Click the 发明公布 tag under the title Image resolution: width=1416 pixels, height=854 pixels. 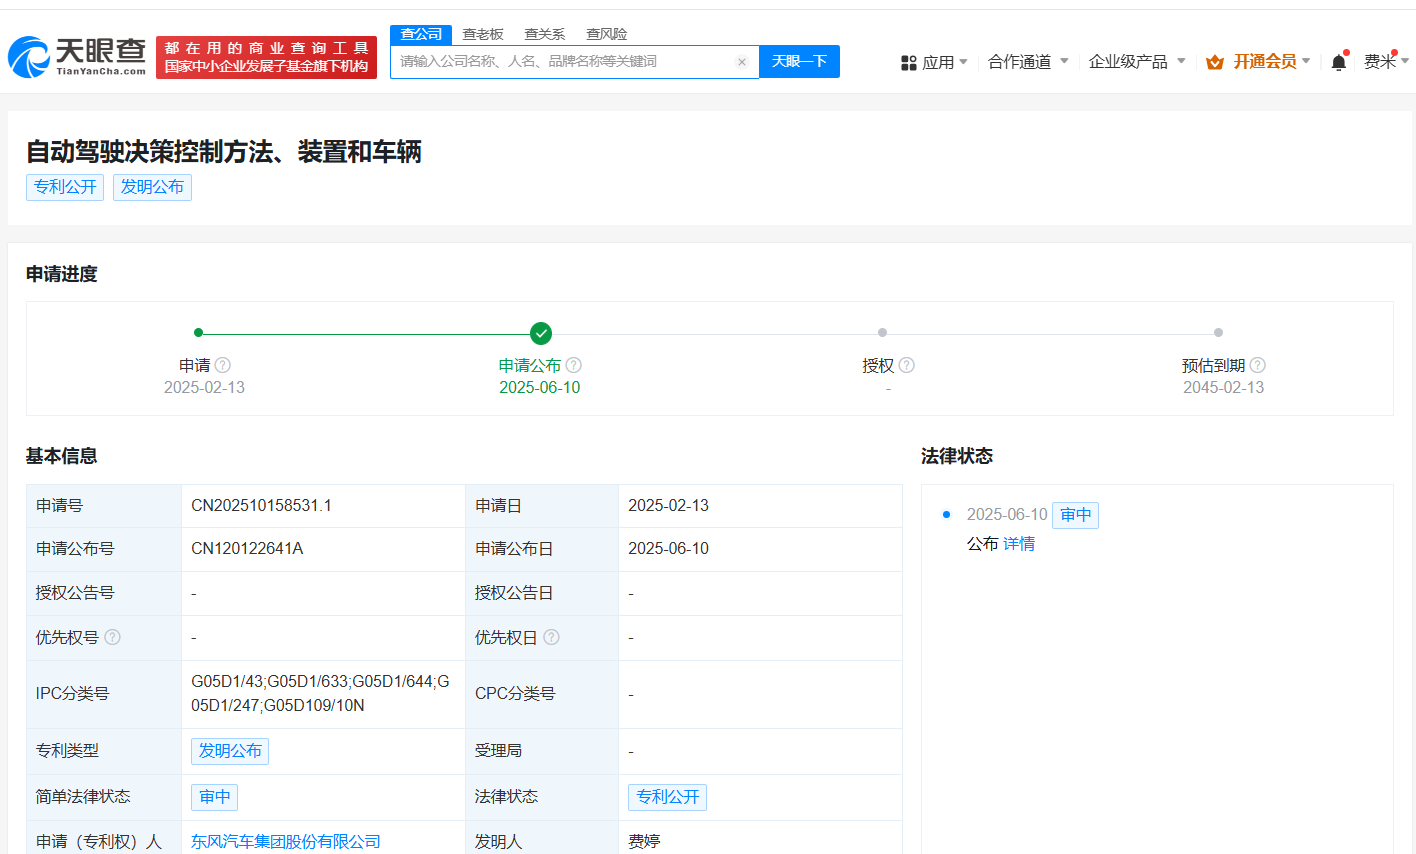(152, 187)
